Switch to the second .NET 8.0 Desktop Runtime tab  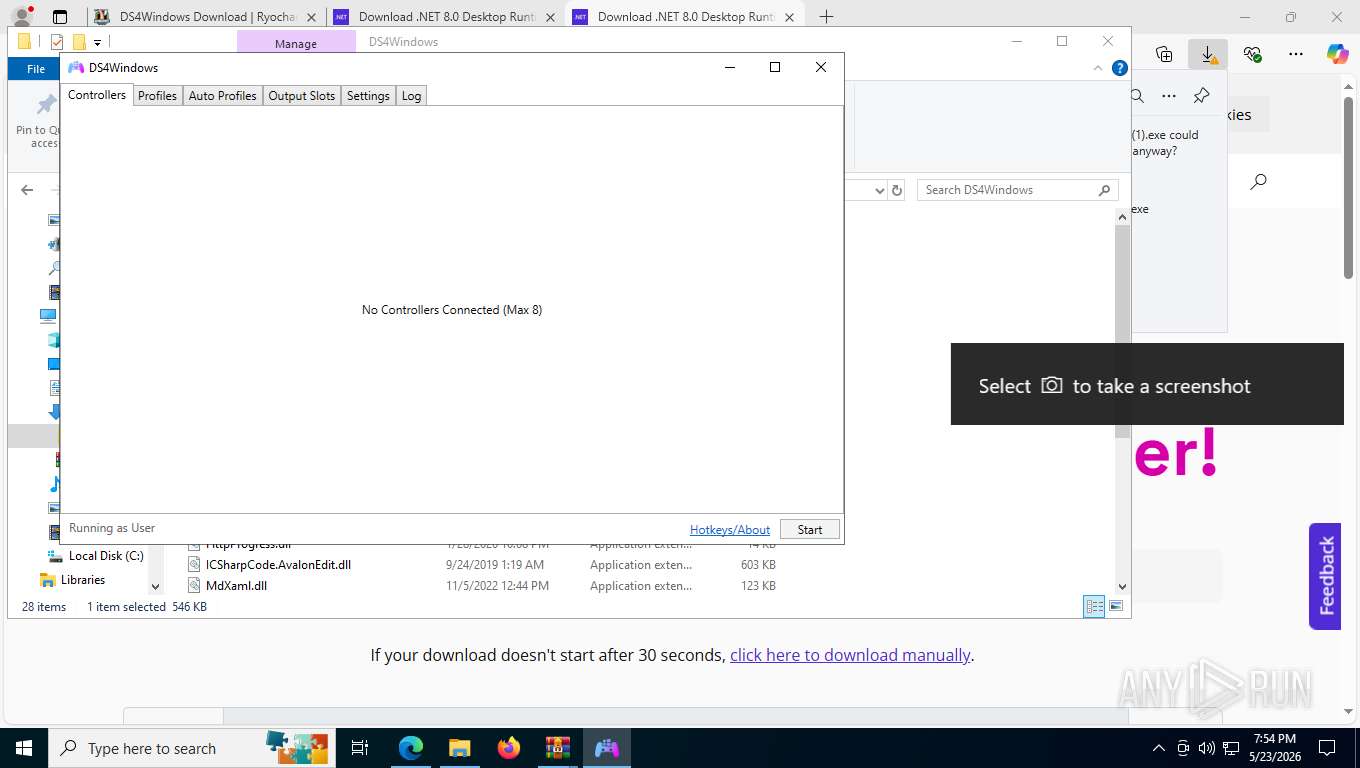tap(686, 17)
